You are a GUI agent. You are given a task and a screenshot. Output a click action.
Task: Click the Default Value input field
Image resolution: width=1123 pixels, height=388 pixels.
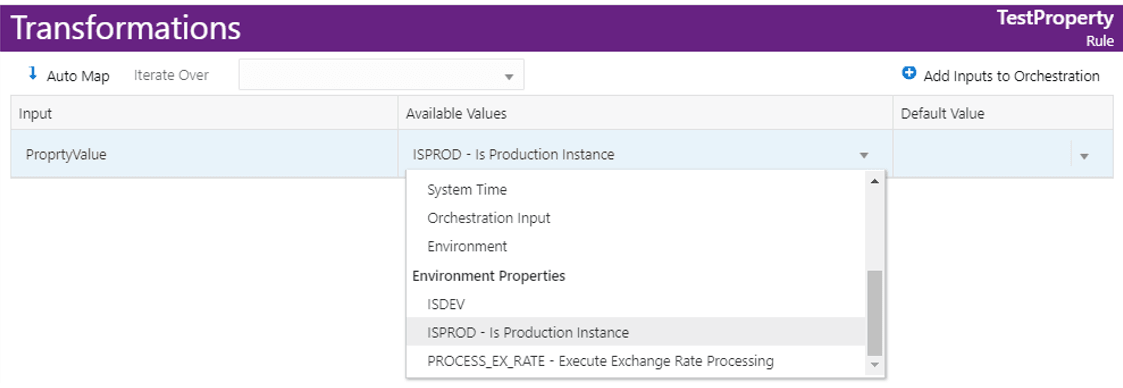pos(983,154)
